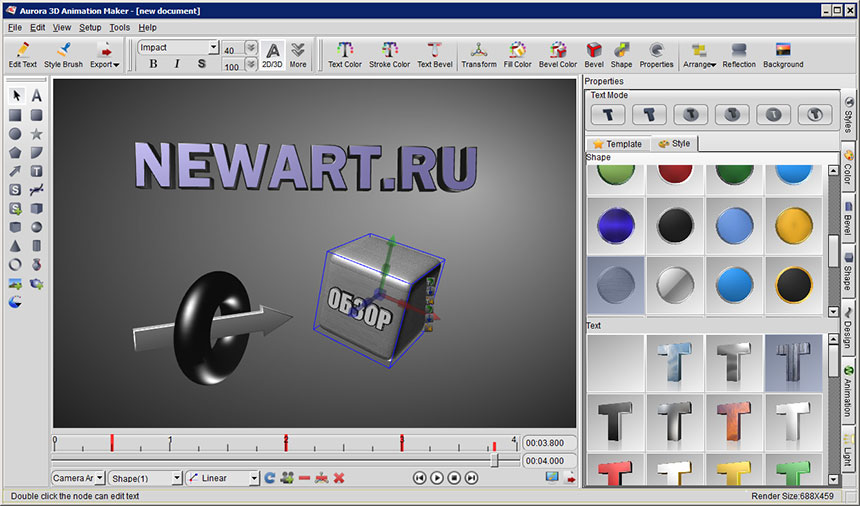Select the text 'A' tool in toolbox
Image resolution: width=860 pixels, height=506 pixels.
click(x=36, y=95)
